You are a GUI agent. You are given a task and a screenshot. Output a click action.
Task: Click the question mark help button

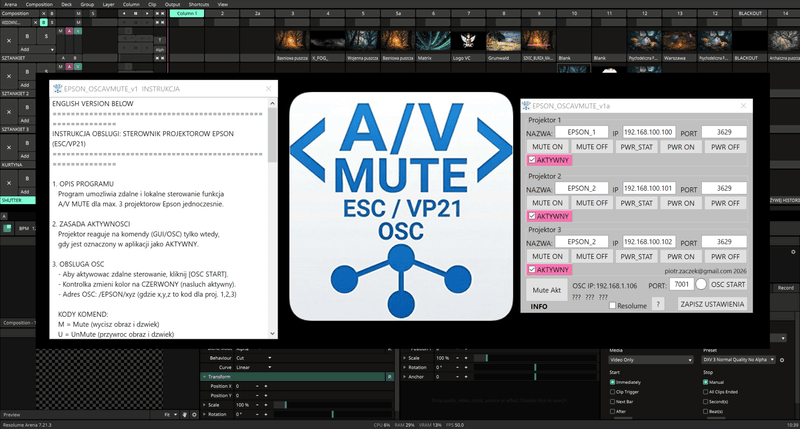click(x=658, y=305)
